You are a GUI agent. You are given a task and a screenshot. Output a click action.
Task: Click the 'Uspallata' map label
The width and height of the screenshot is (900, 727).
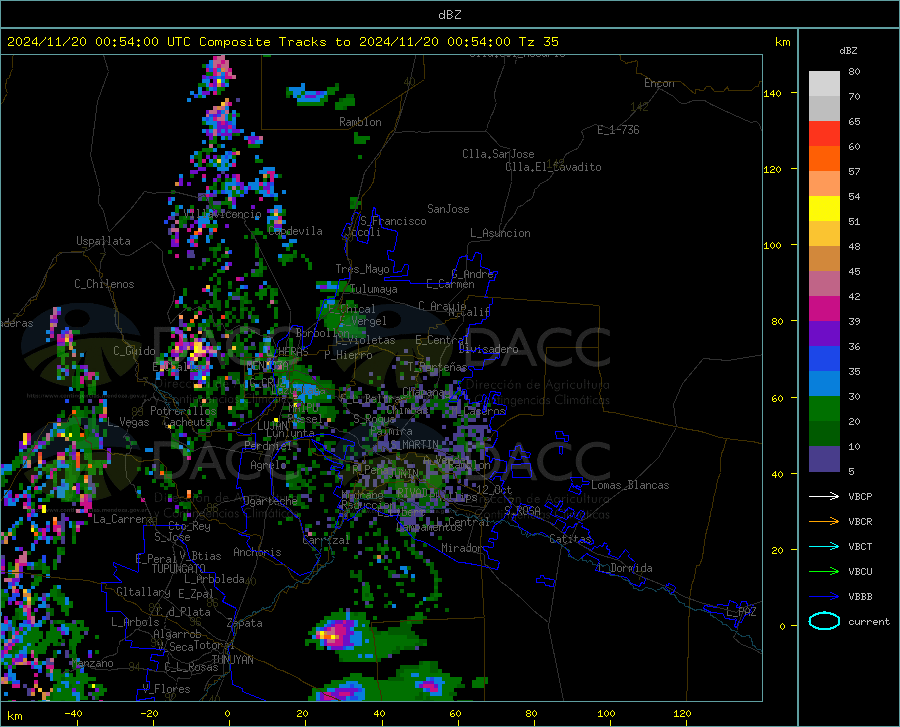tap(103, 241)
